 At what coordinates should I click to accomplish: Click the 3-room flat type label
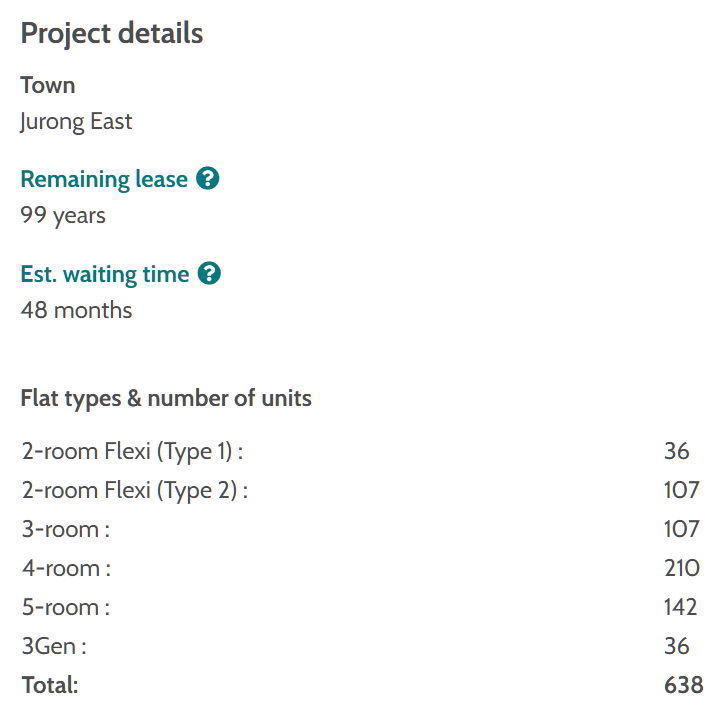tap(66, 529)
